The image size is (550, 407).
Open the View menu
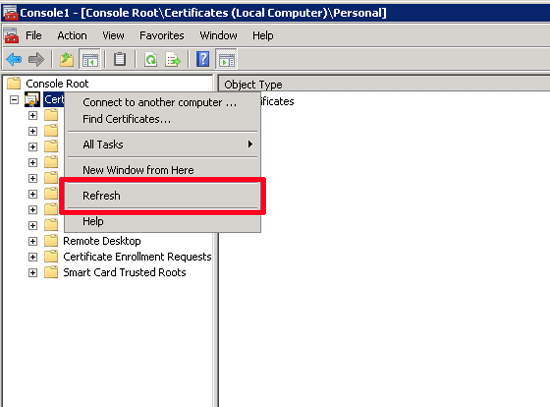click(113, 35)
